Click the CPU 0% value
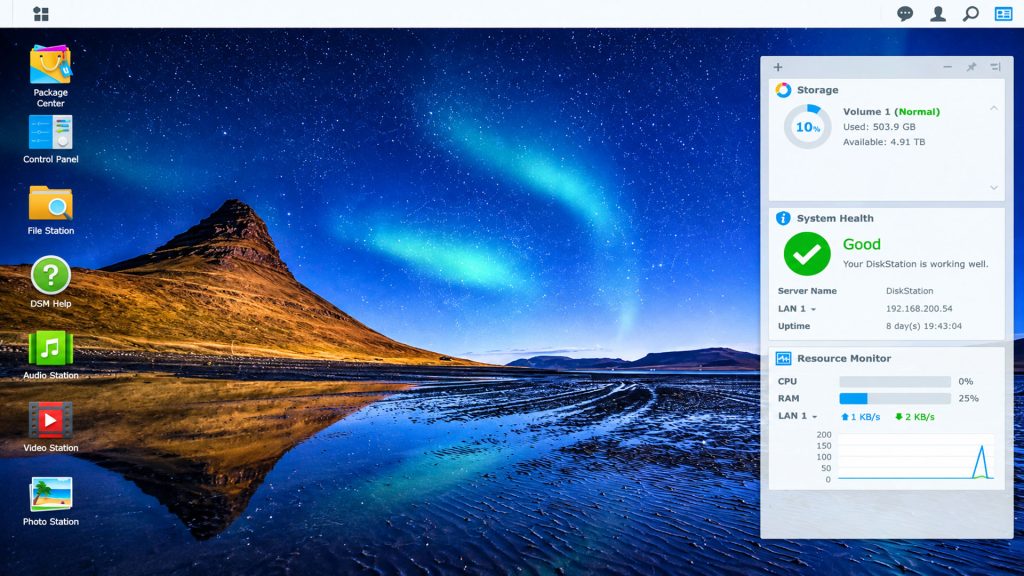 click(x=965, y=381)
